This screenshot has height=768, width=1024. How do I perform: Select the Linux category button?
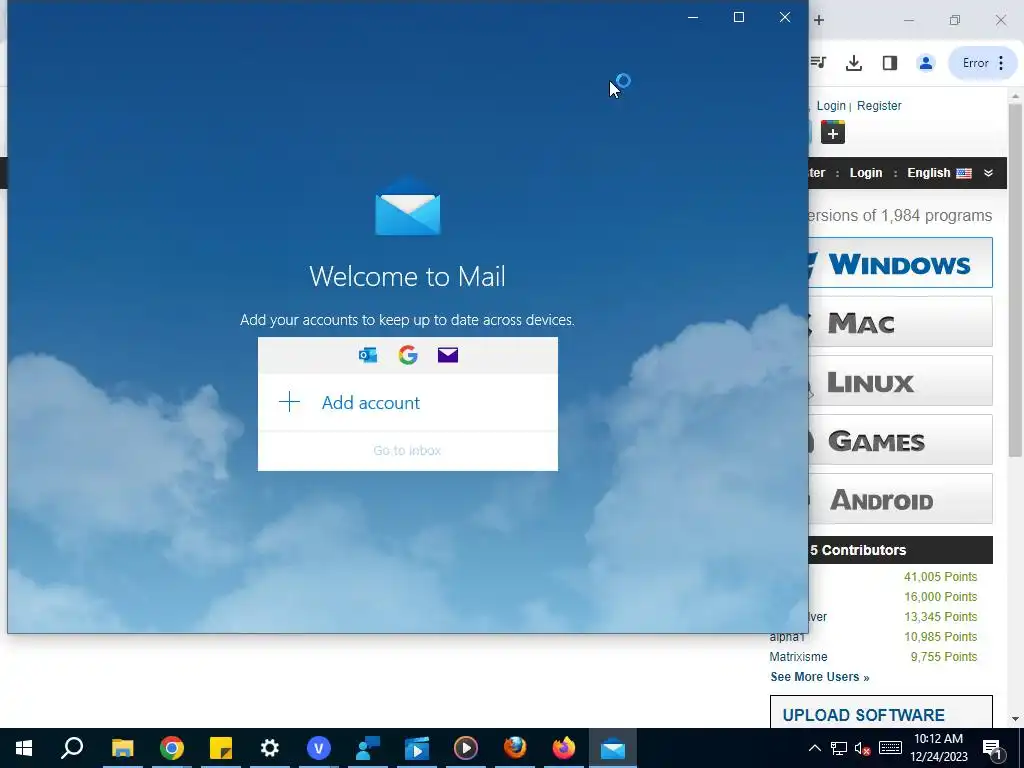coord(901,381)
